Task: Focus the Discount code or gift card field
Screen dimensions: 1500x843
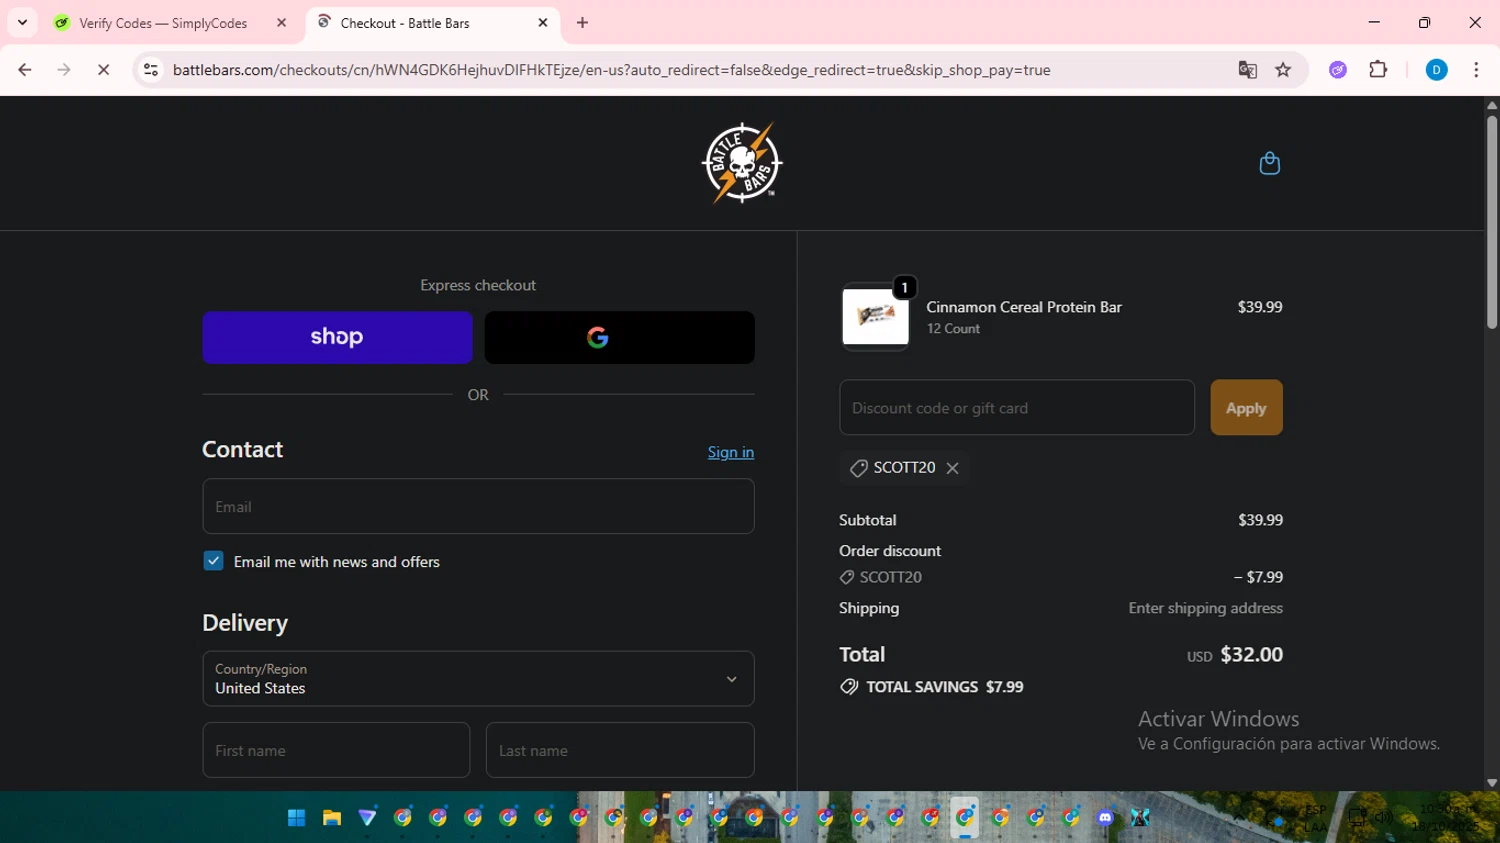Action: coord(1017,408)
